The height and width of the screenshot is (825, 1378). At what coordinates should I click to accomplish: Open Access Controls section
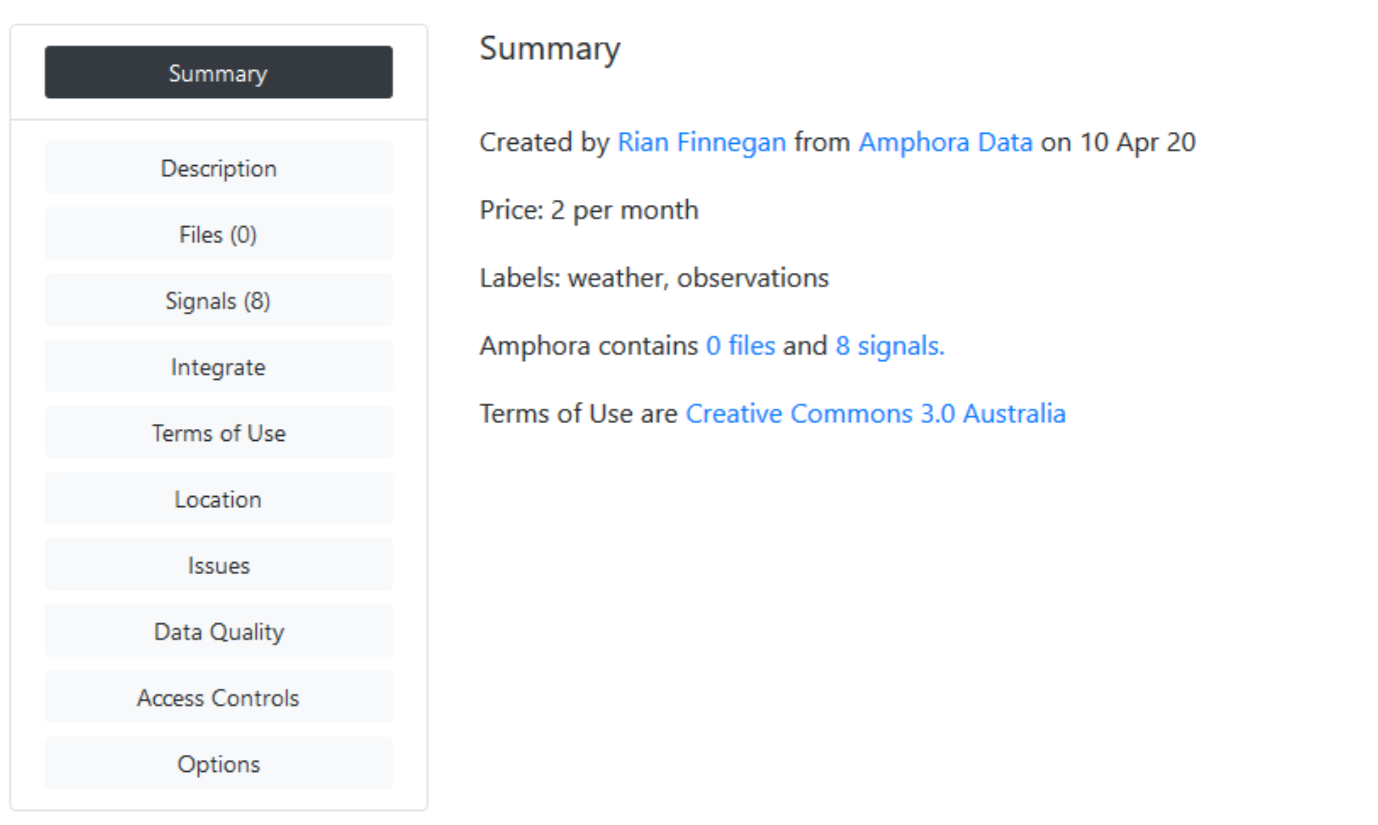point(218,697)
